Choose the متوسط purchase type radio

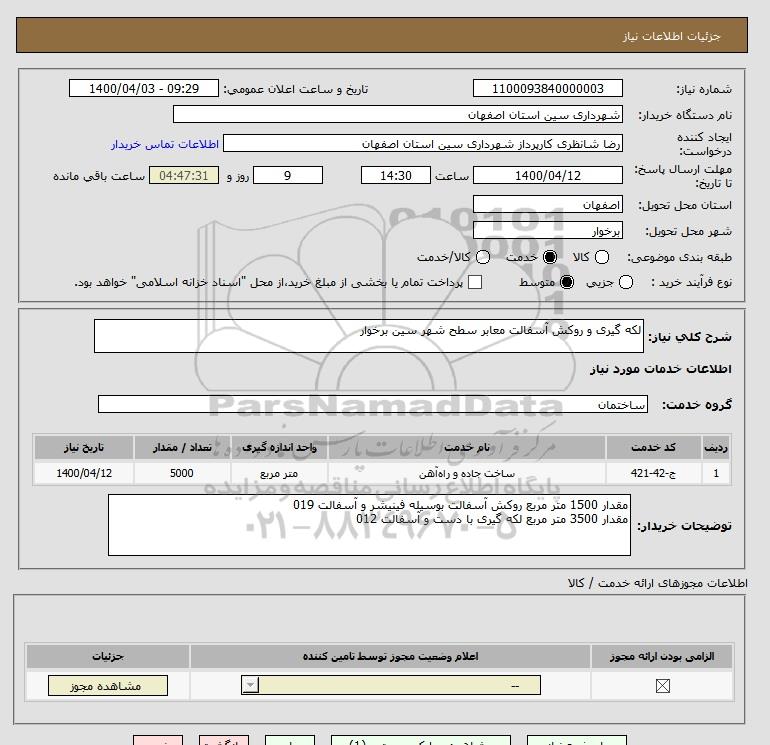(567, 282)
